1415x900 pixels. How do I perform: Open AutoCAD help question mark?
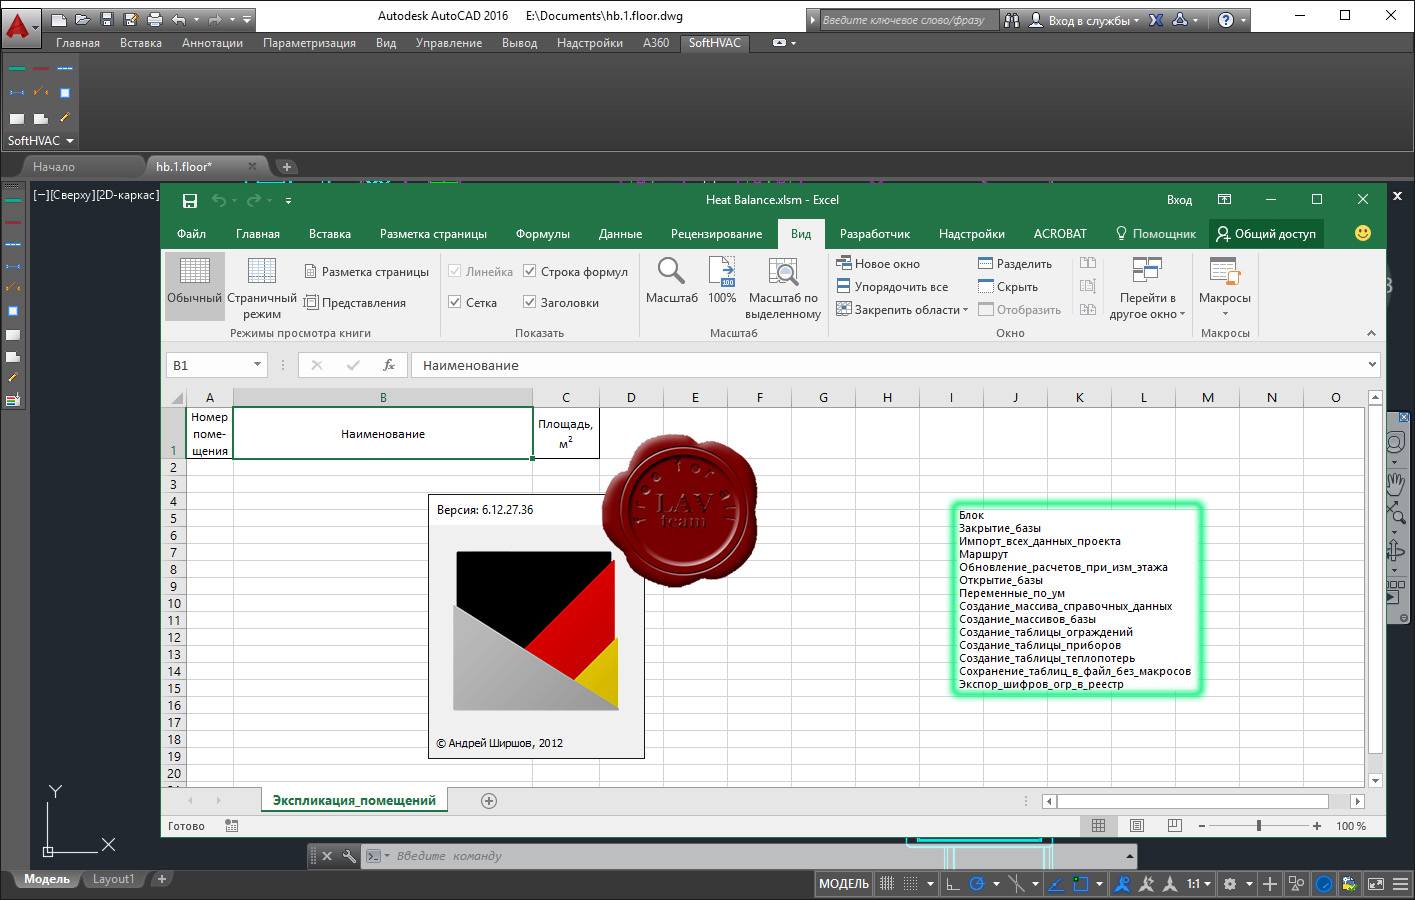click(x=1226, y=19)
